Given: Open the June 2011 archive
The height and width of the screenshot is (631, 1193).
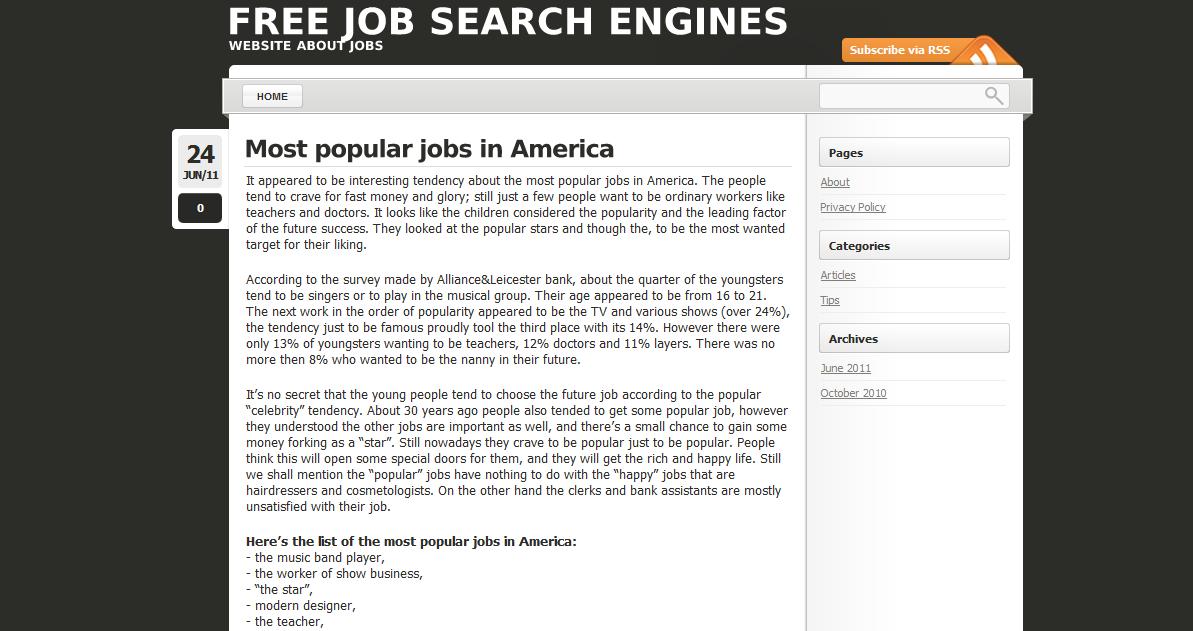Looking at the screenshot, I should tap(845, 368).
